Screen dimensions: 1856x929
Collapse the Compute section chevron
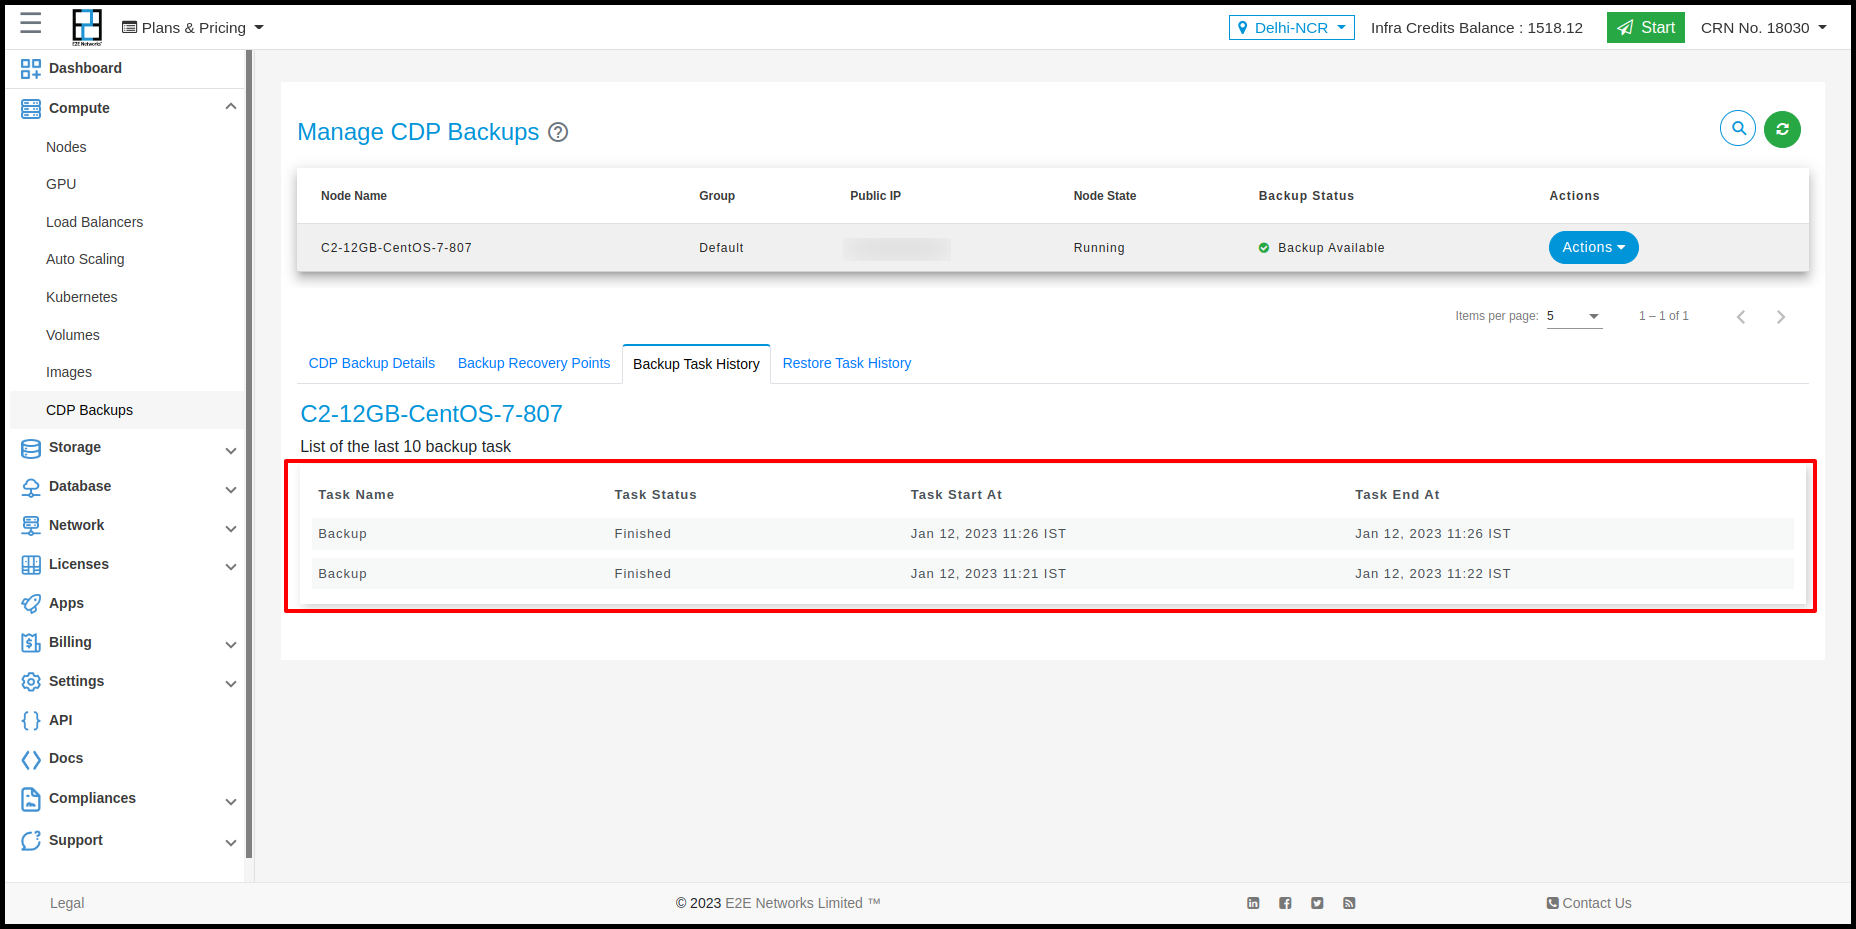click(x=231, y=107)
